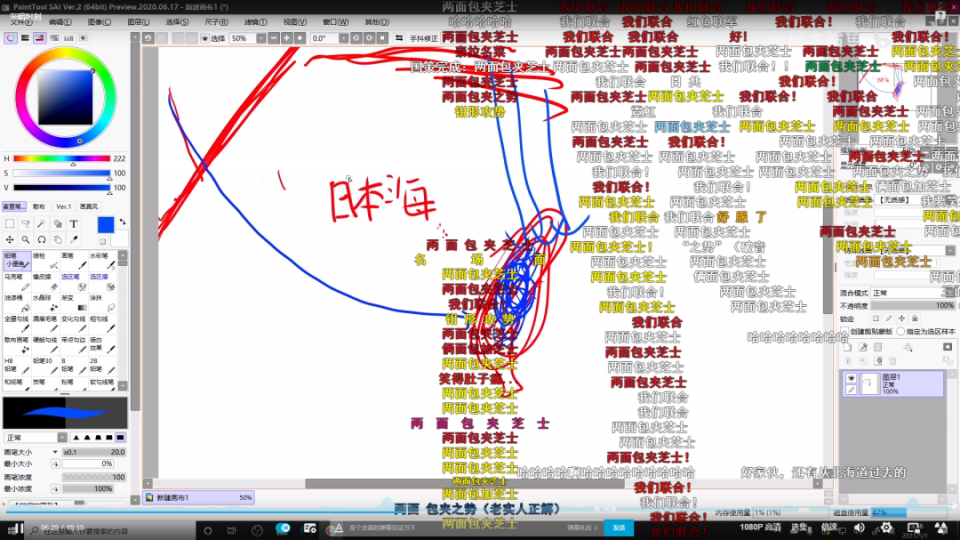Select the move tool
Image resolution: width=960 pixels, height=540 pixels.
pos(10,240)
